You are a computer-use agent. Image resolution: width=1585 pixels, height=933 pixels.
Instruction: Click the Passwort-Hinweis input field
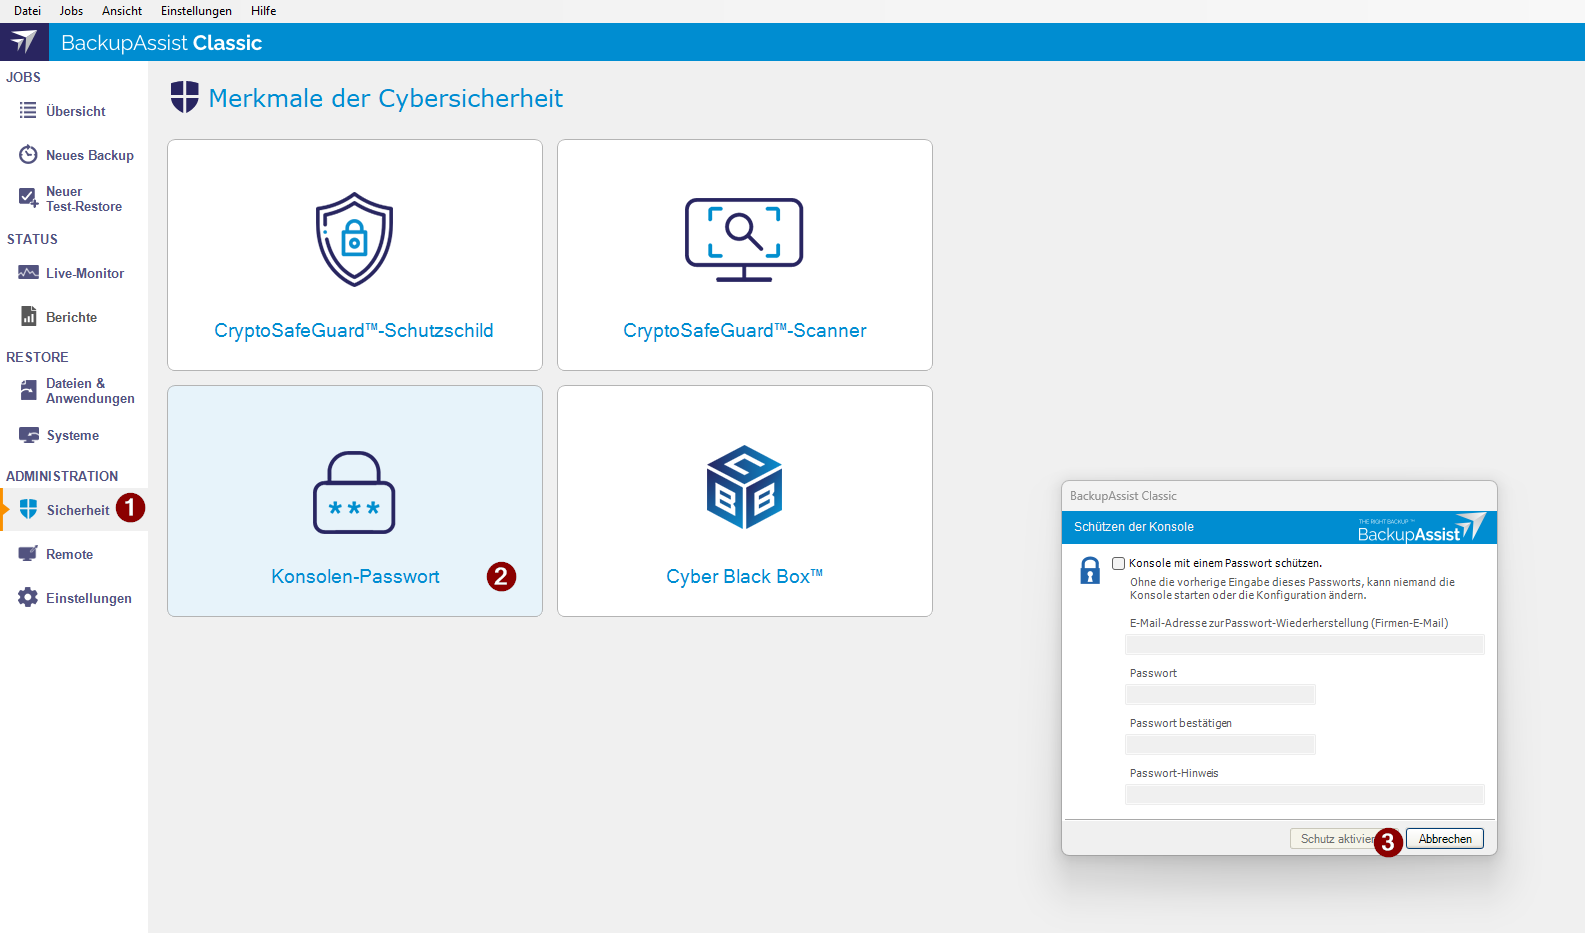tap(1304, 795)
